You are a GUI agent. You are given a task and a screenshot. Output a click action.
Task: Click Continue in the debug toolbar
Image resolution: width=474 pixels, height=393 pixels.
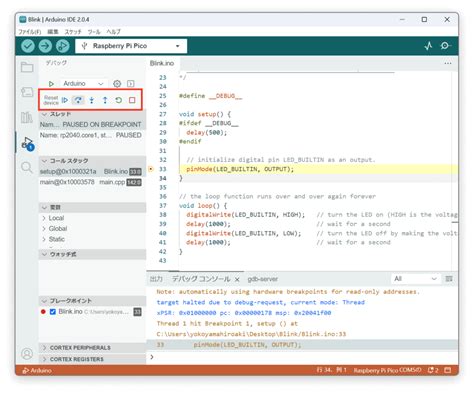point(65,100)
